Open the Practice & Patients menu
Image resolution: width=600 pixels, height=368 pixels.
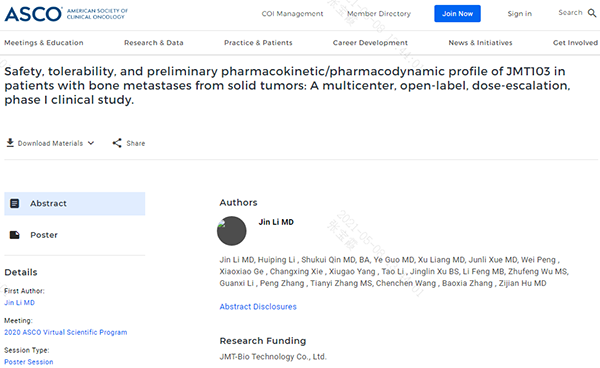click(x=258, y=42)
